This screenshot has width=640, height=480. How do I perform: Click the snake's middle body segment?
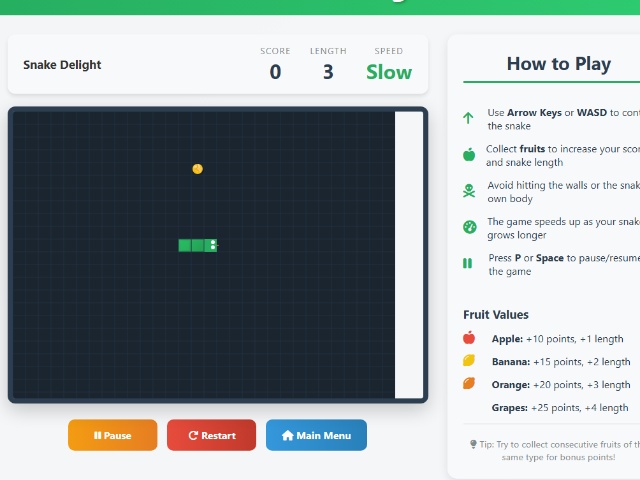[198, 245]
